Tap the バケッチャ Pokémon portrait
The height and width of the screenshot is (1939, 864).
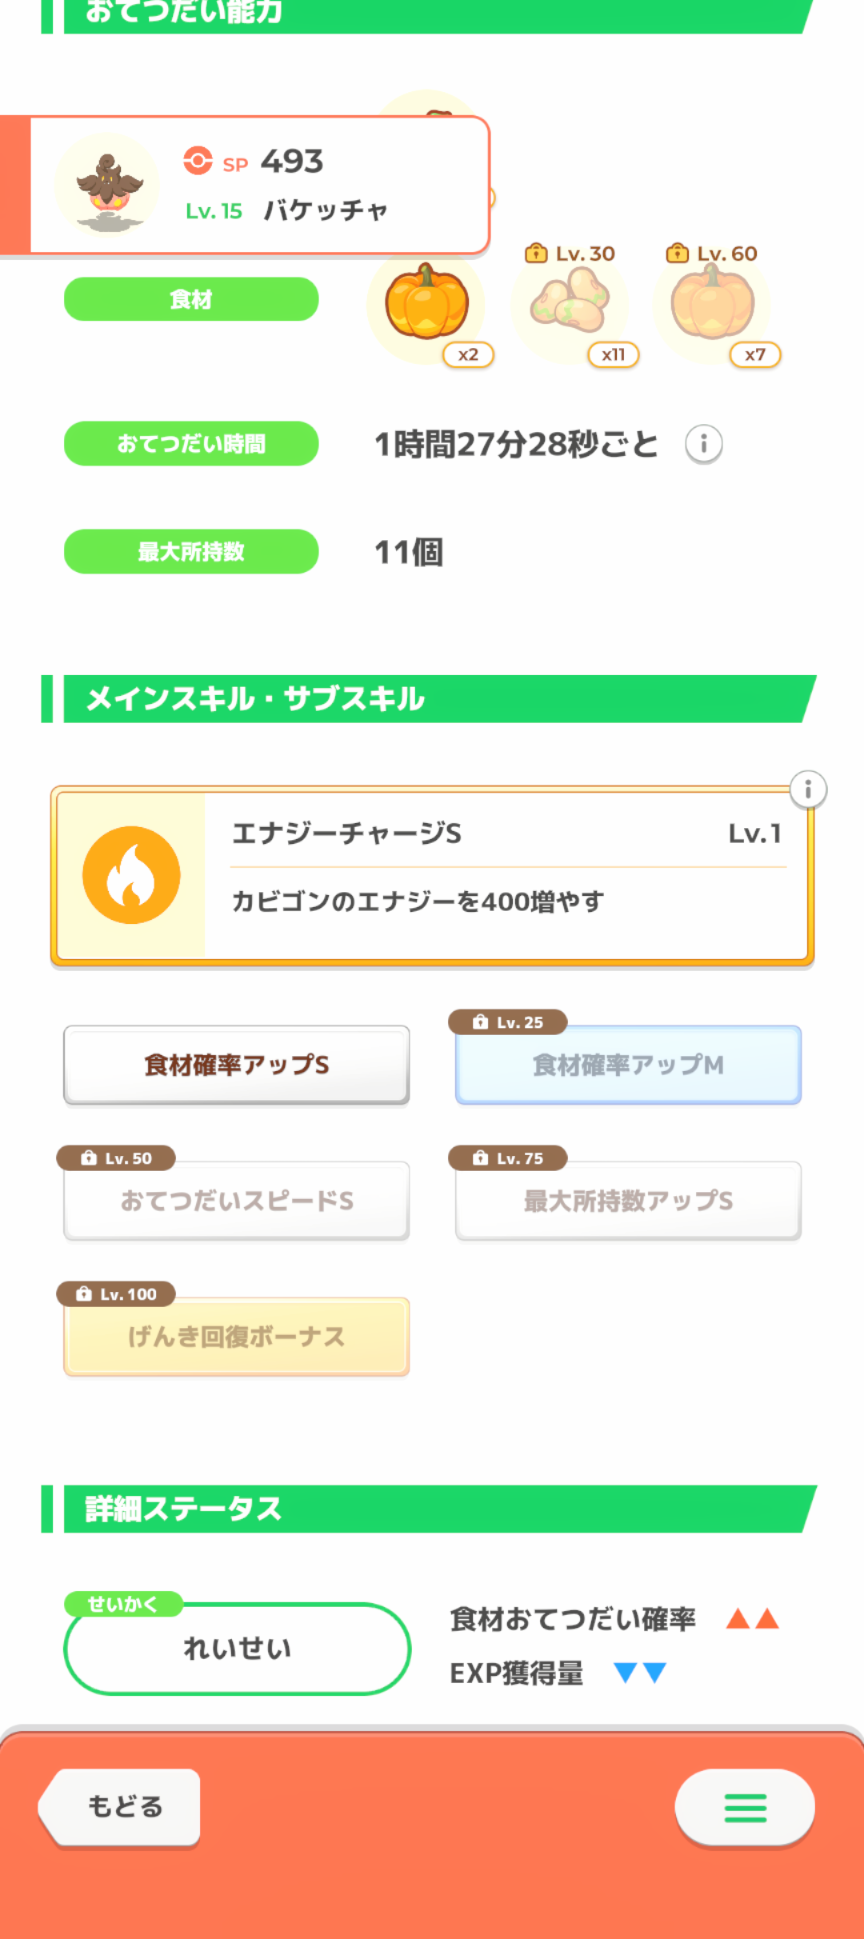107,187
